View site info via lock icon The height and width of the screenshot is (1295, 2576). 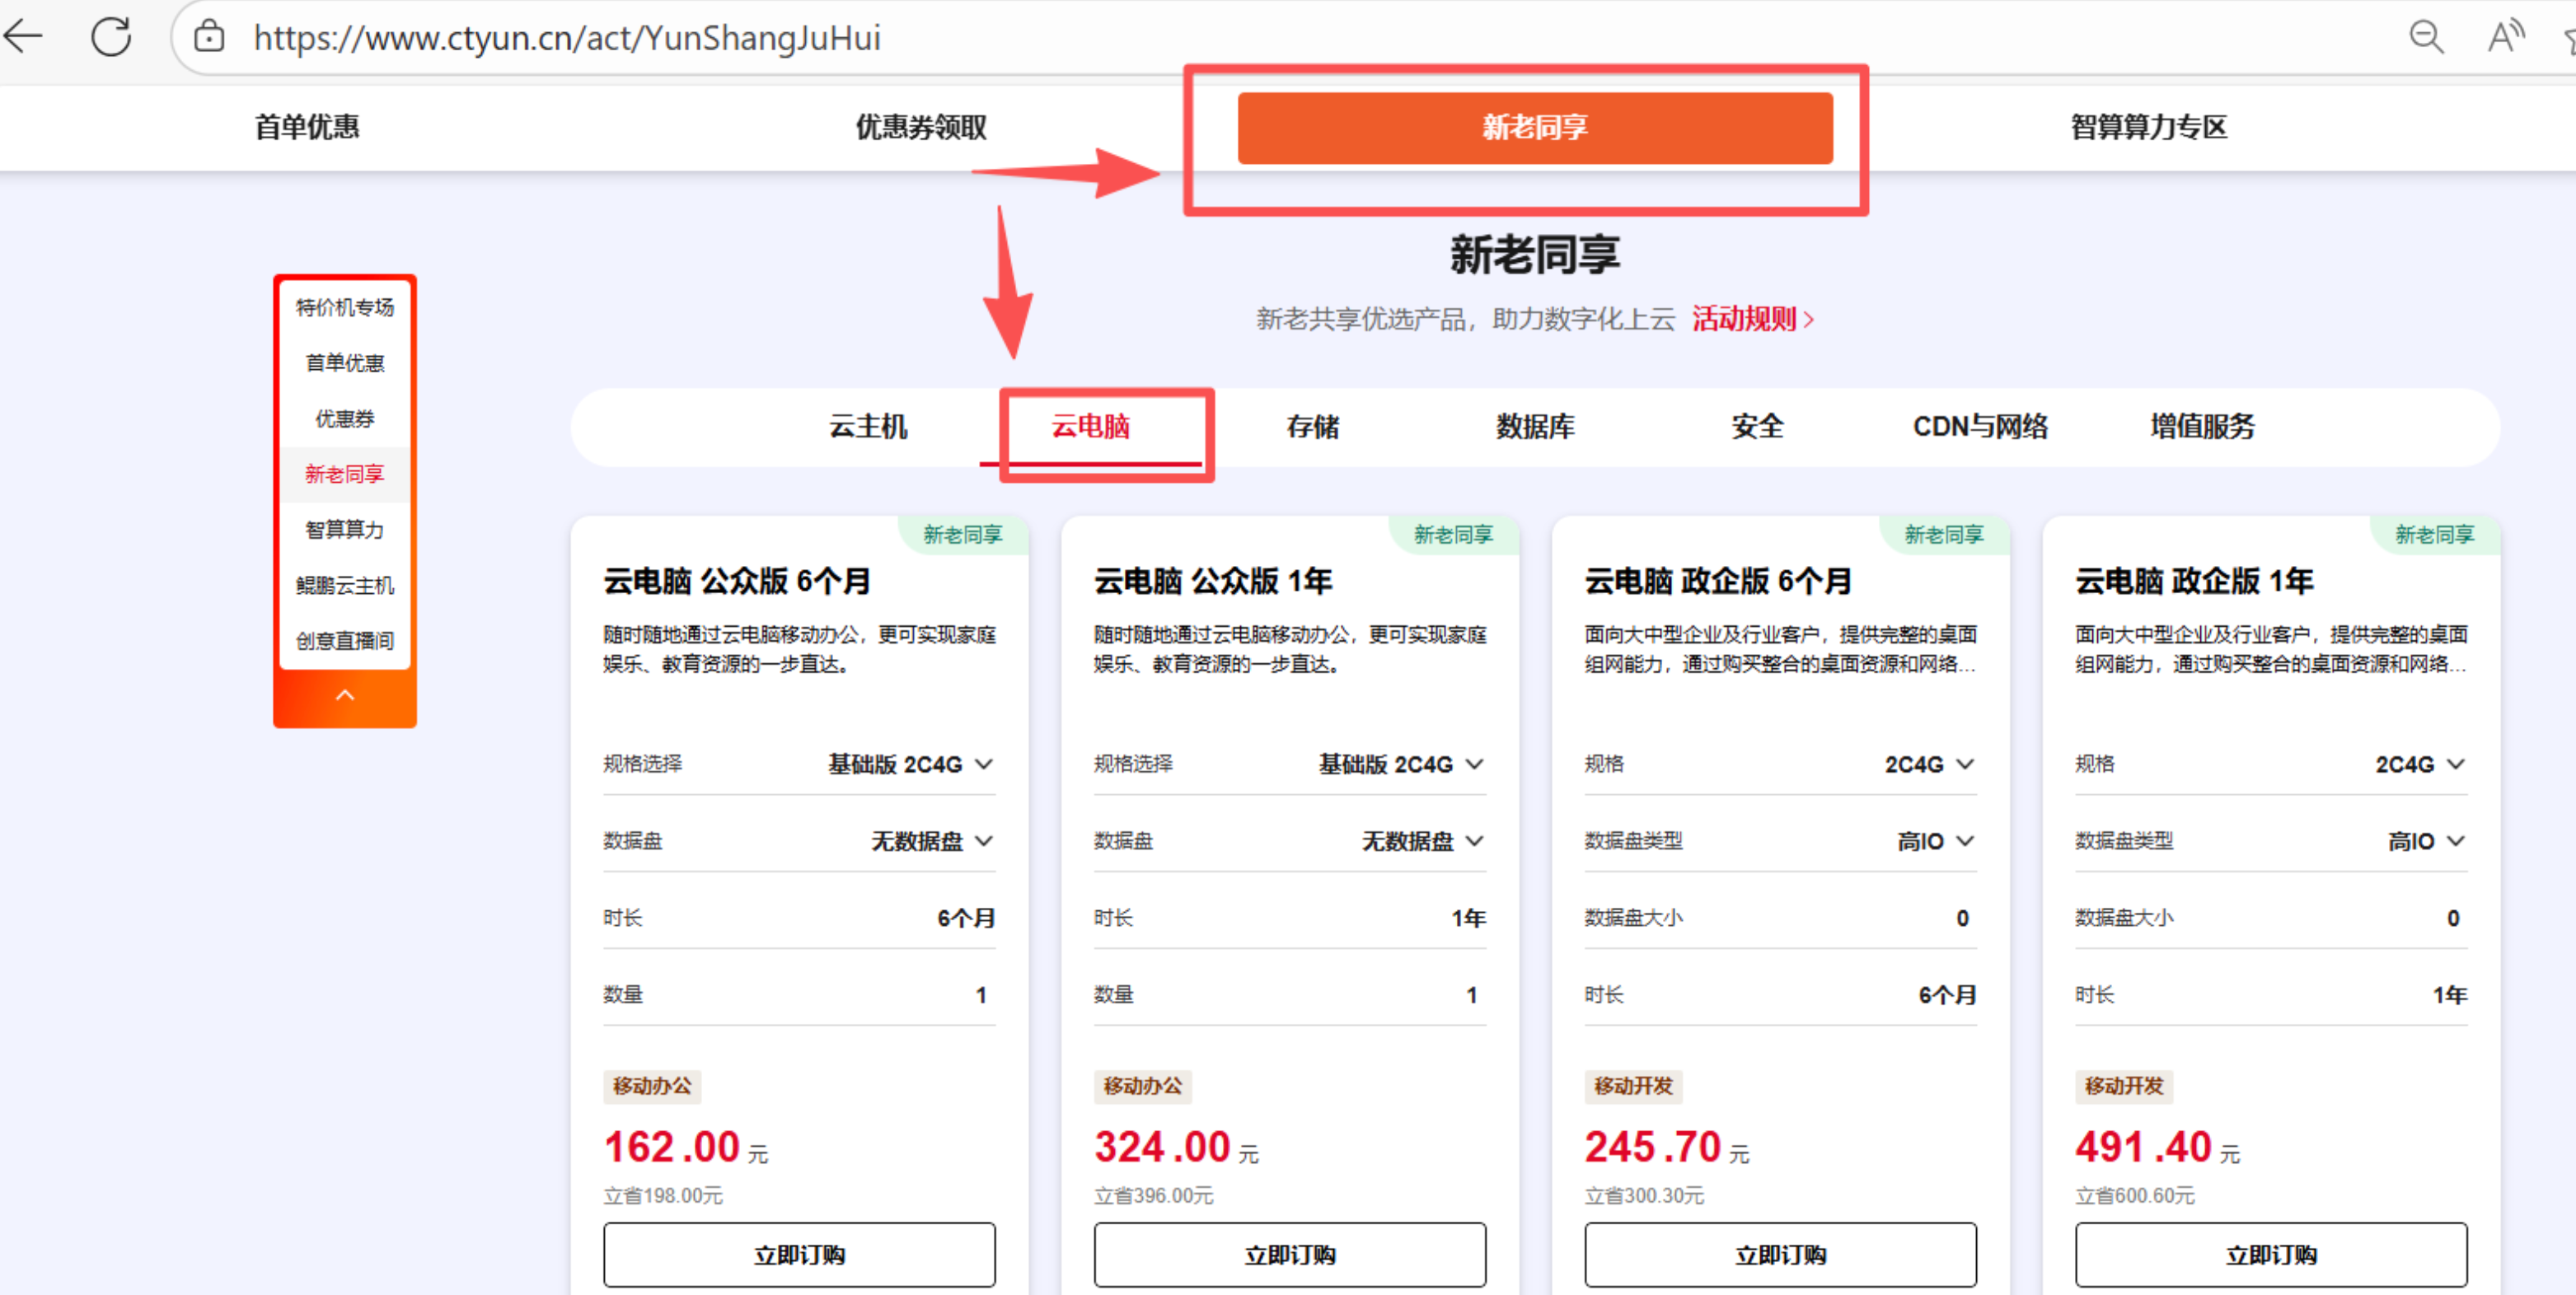[209, 37]
